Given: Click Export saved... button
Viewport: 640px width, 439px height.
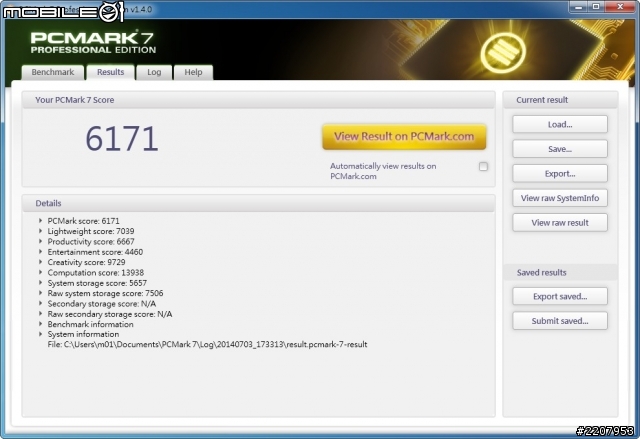Looking at the screenshot, I should [560, 296].
